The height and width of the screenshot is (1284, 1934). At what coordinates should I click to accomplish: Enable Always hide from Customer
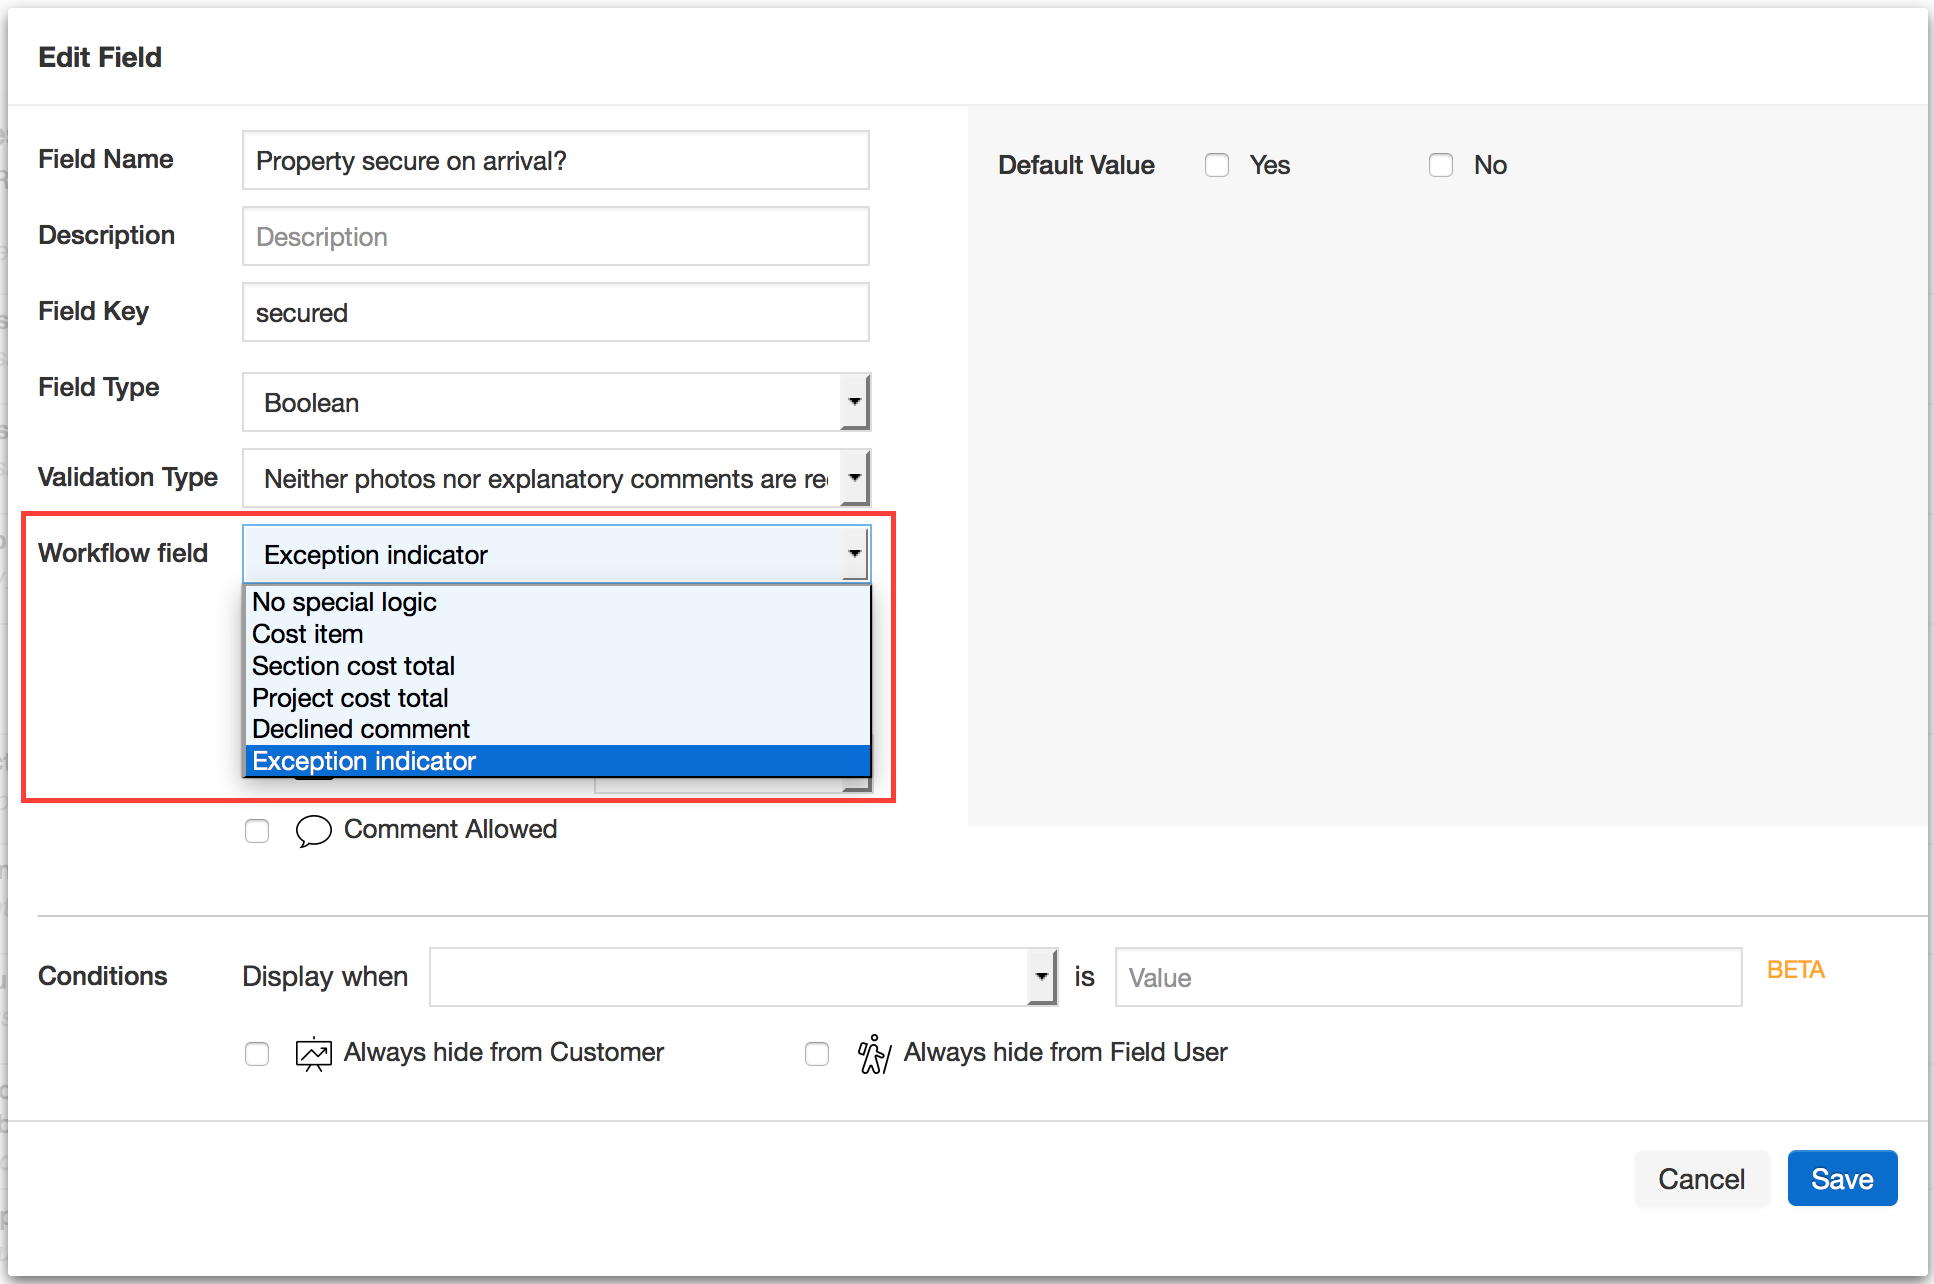pyautogui.click(x=257, y=1053)
